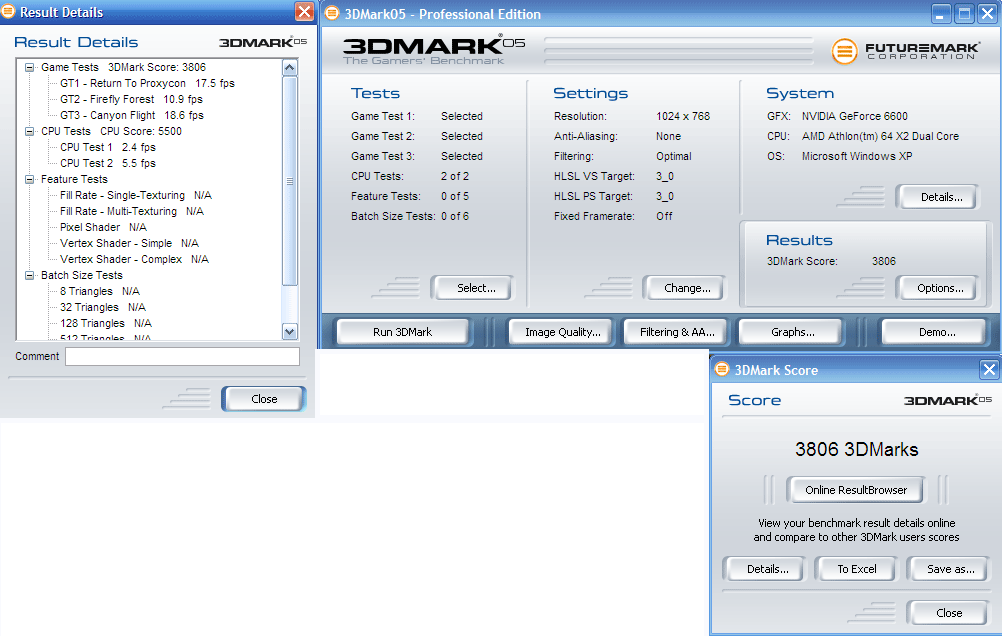Open results Options... button
Screen dimensions: 1002x636
(937, 288)
